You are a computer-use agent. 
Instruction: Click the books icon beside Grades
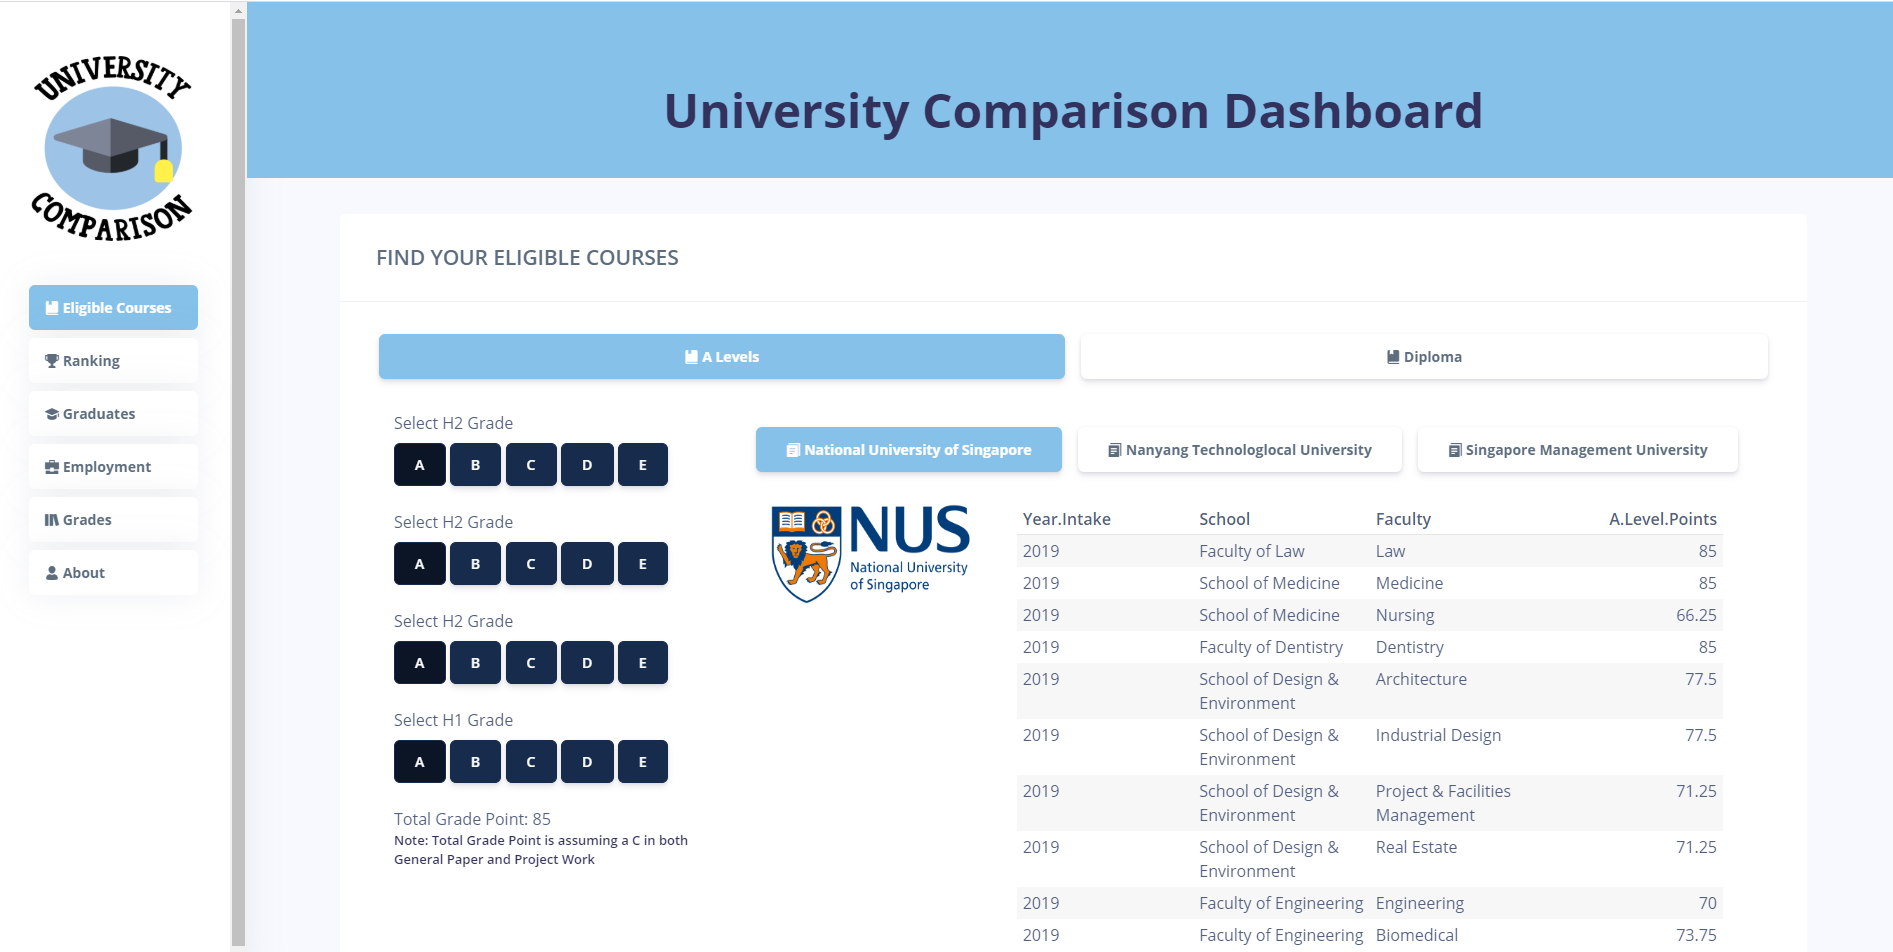[x=52, y=520]
